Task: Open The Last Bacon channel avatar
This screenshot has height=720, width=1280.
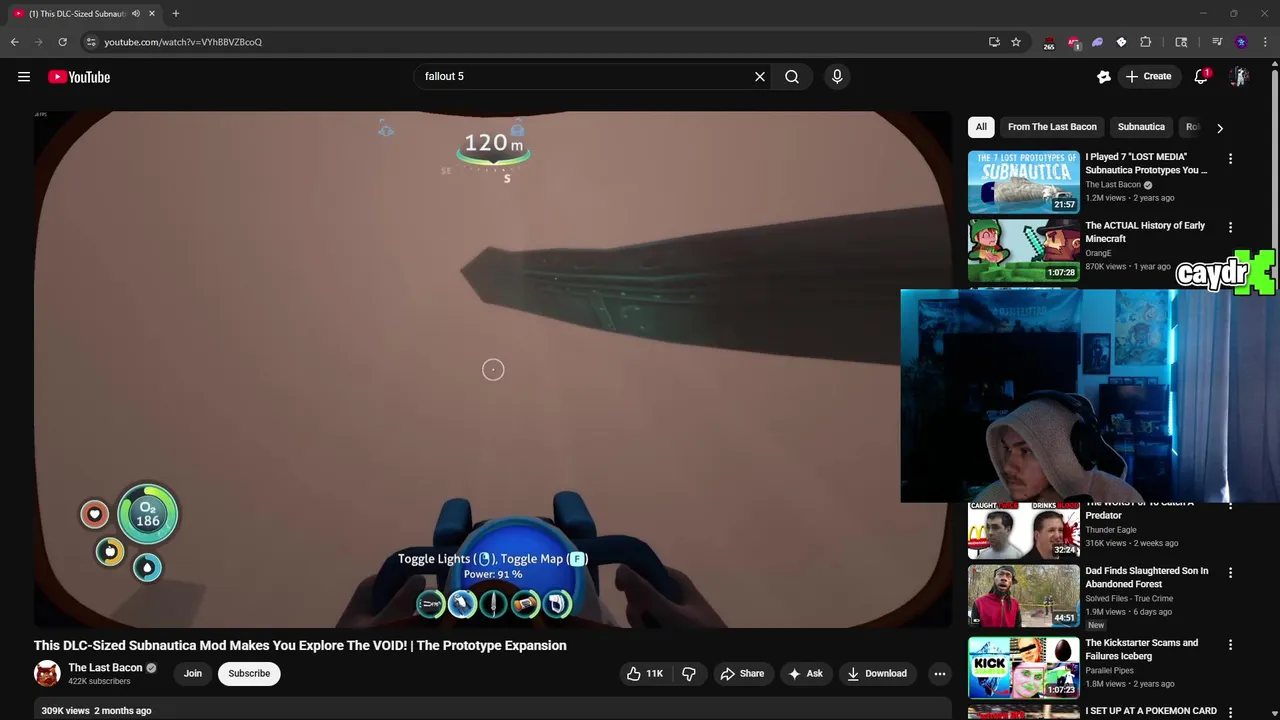Action: (x=47, y=673)
